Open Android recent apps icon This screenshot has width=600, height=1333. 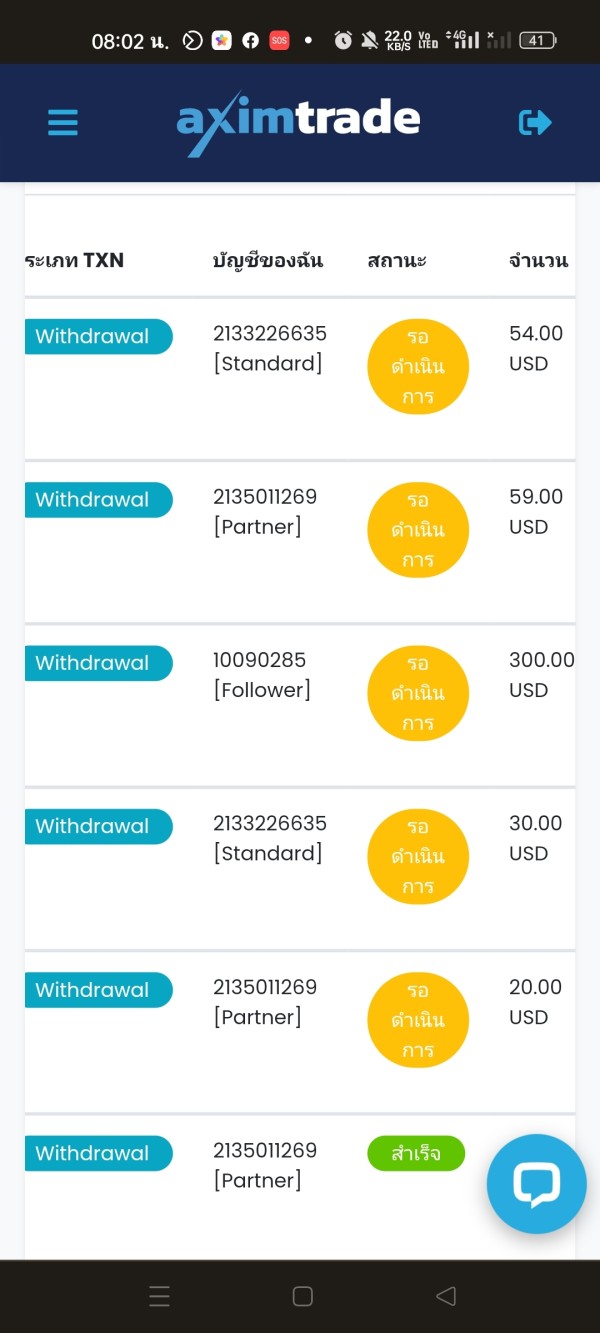160,1297
